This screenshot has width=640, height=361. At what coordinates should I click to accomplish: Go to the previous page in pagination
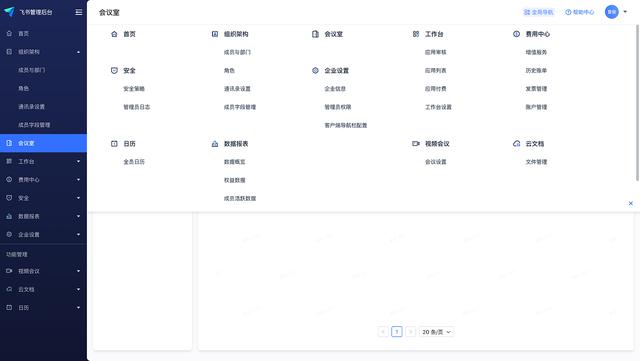(x=383, y=332)
